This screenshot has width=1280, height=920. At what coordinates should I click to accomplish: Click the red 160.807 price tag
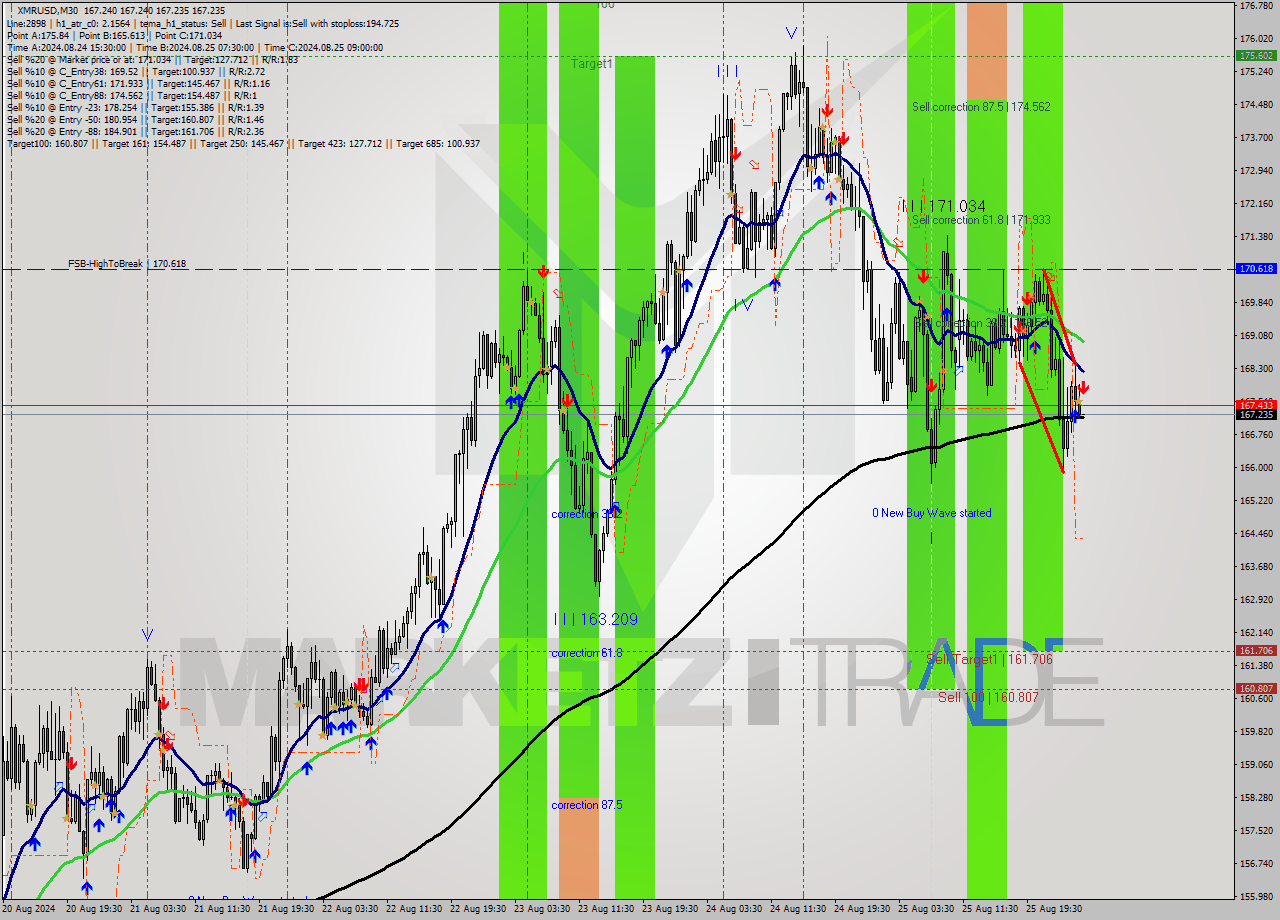[x=1256, y=689]
